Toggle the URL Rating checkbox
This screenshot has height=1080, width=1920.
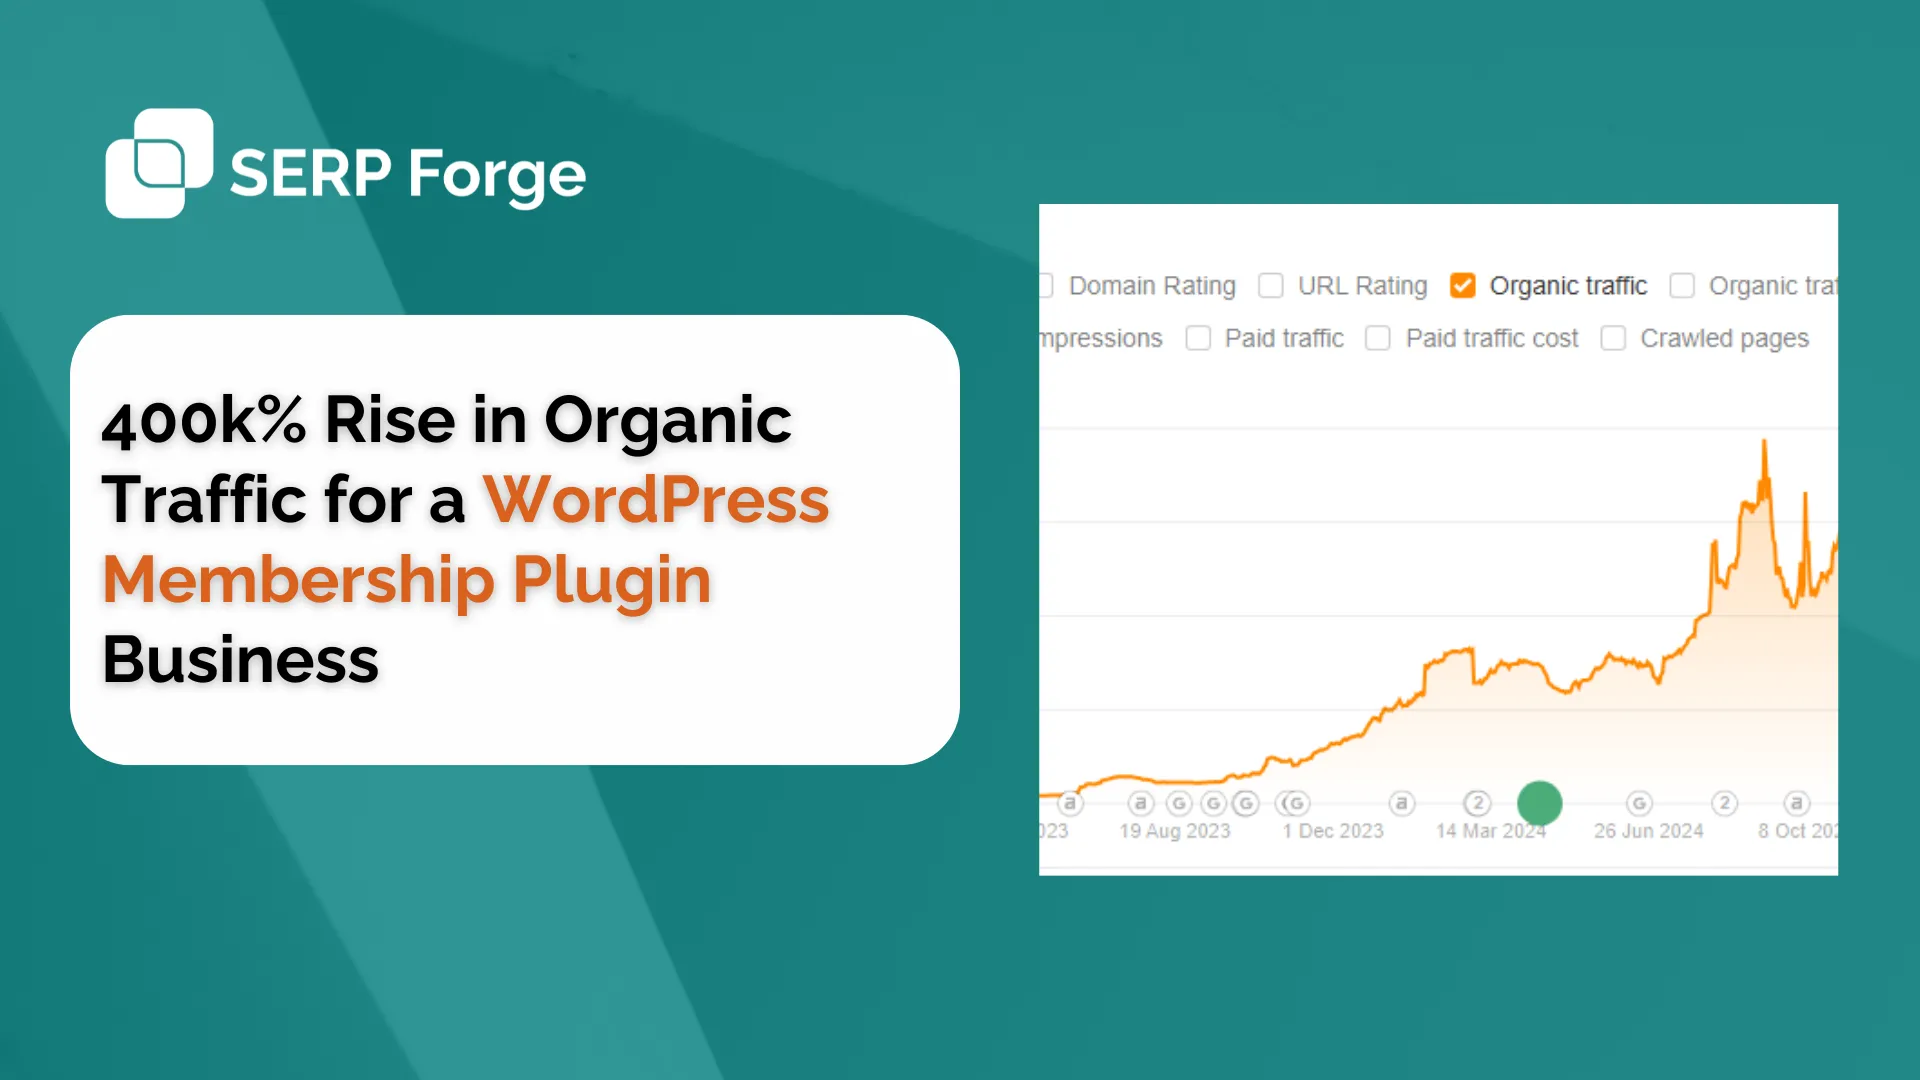pos(1269,286)
